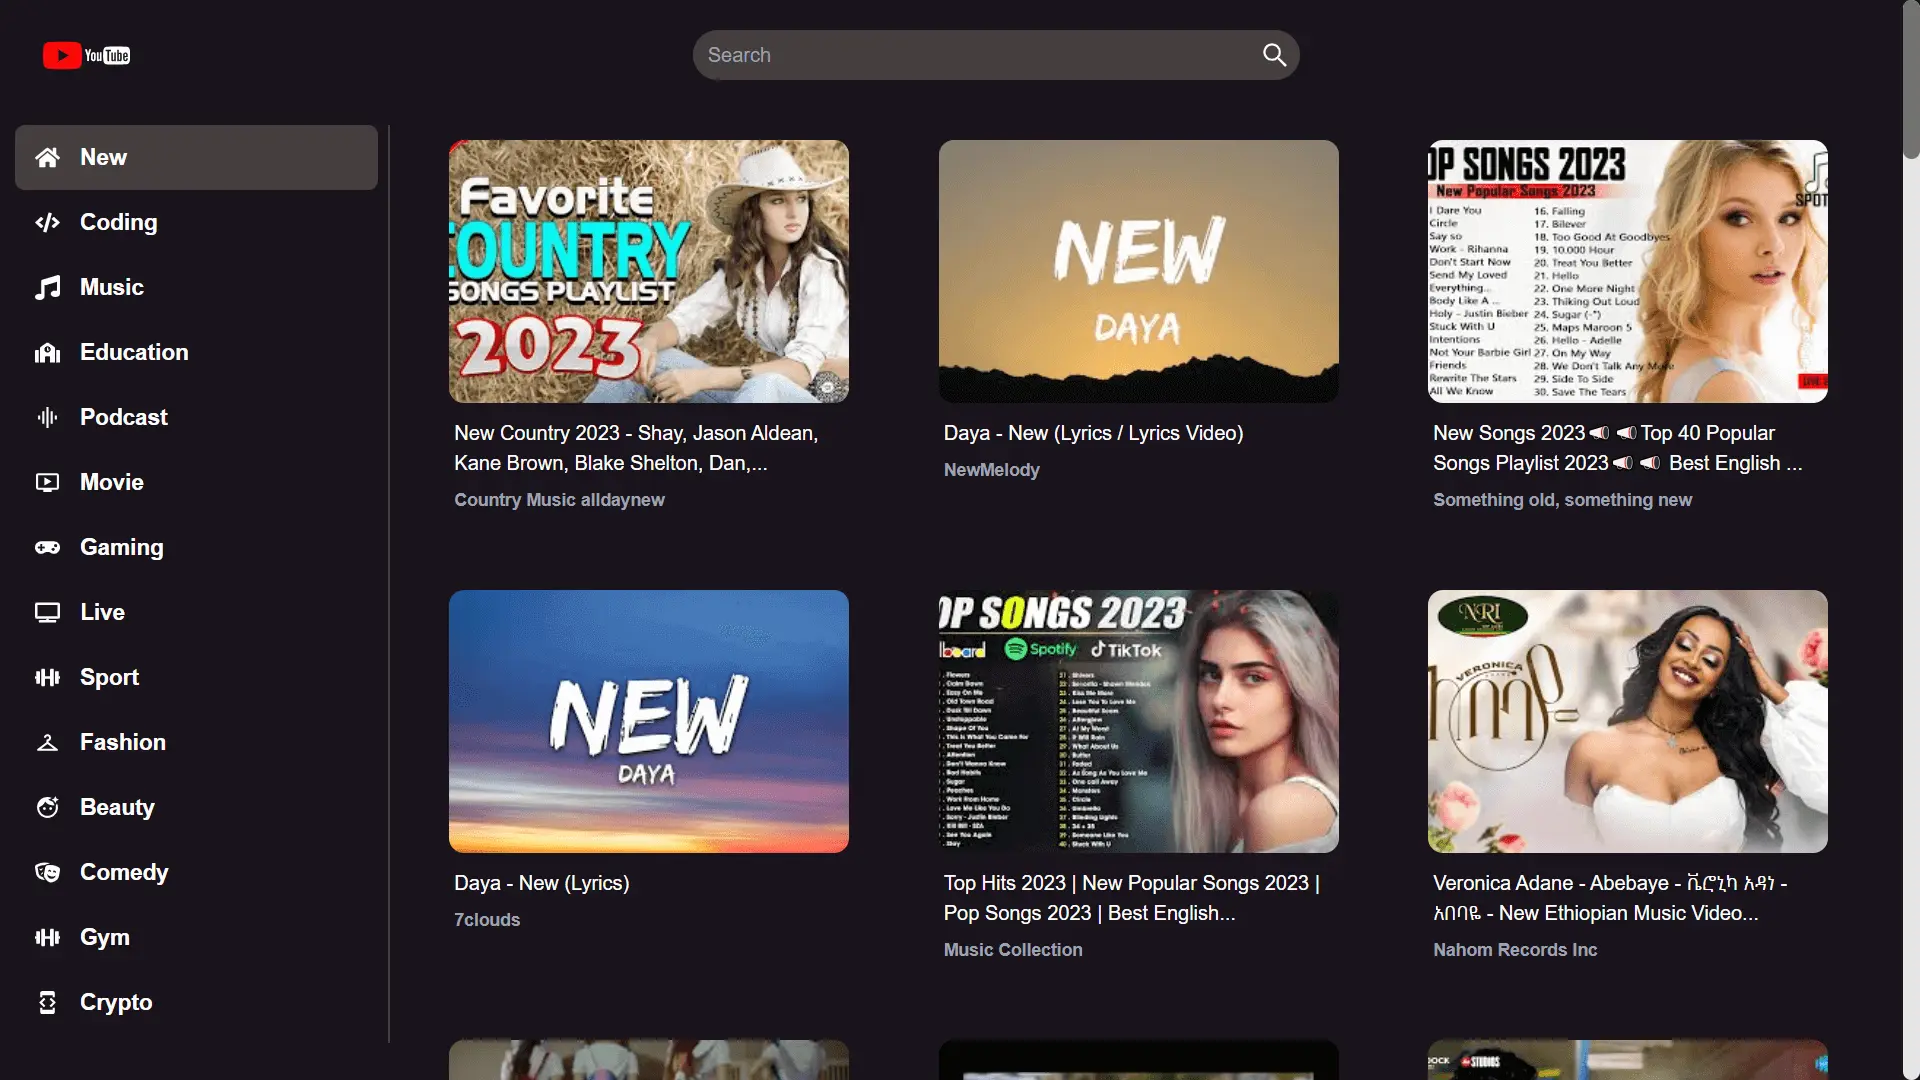Screen dimensions: 1920x1080
Task: Select the Coding category icon
Action: pyautogui.click(x=47, y=222)
